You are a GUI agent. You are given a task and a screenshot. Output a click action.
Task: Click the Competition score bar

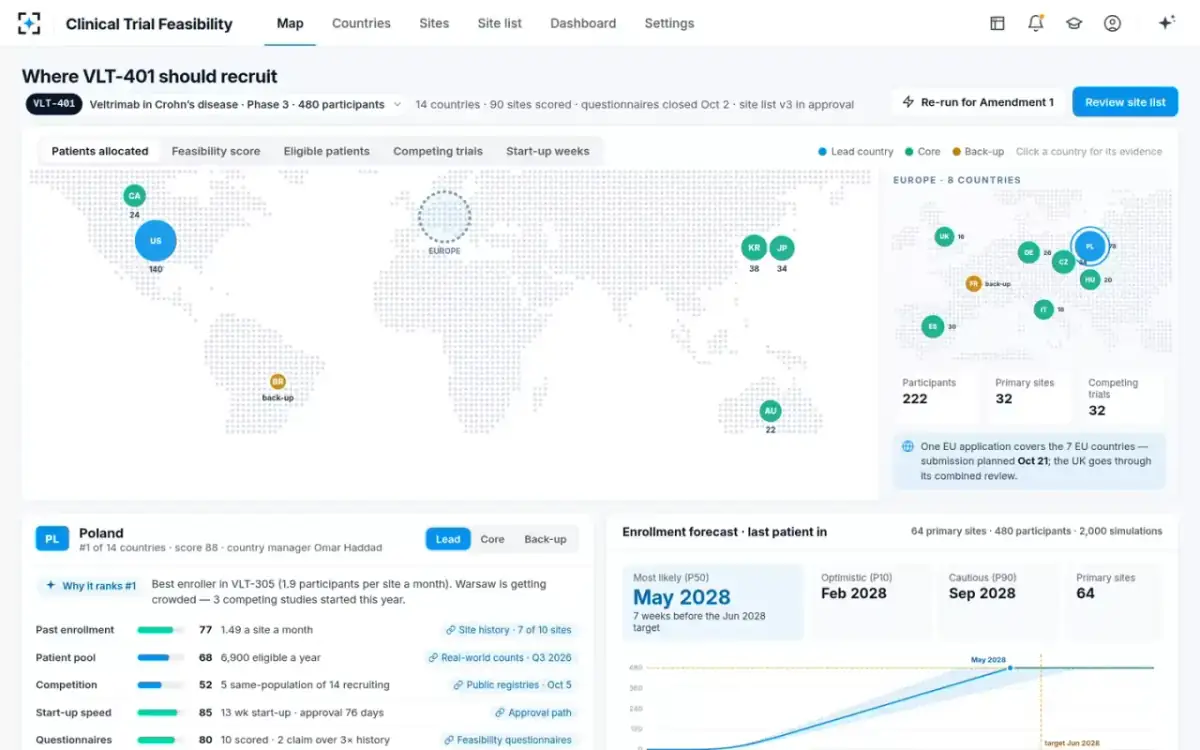pos(160,685)
